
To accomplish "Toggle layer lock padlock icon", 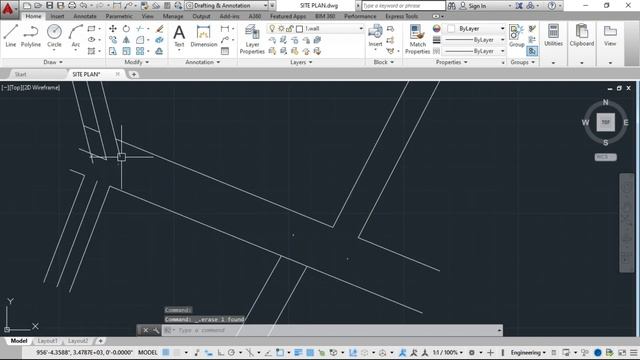I will pyautogui.click(x=290, y=29).
